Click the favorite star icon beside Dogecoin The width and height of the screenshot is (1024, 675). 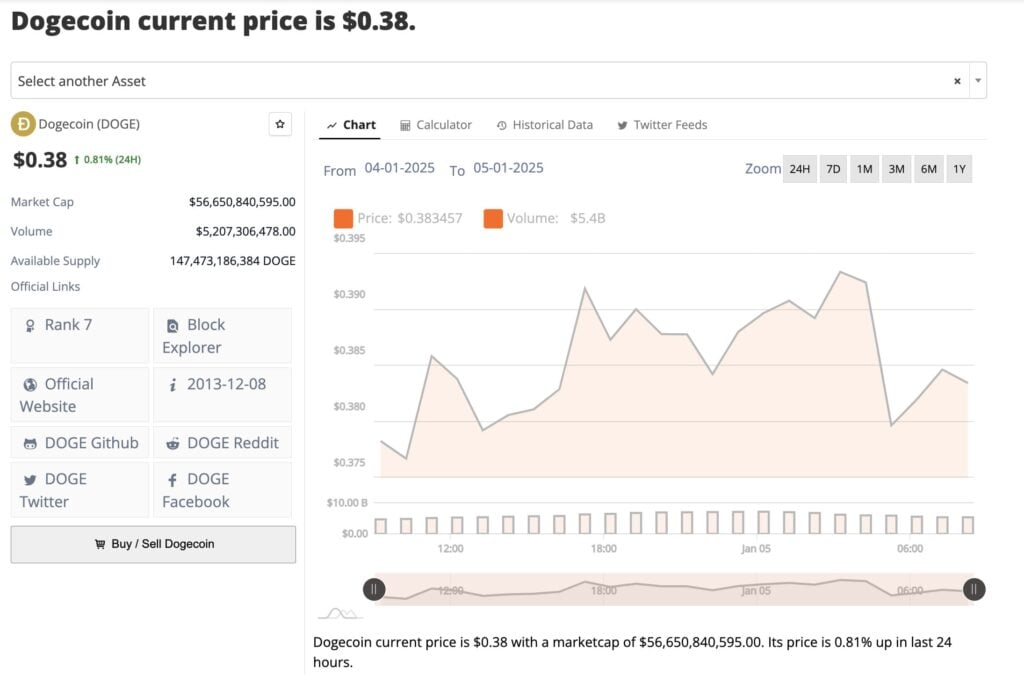(280, 124)
